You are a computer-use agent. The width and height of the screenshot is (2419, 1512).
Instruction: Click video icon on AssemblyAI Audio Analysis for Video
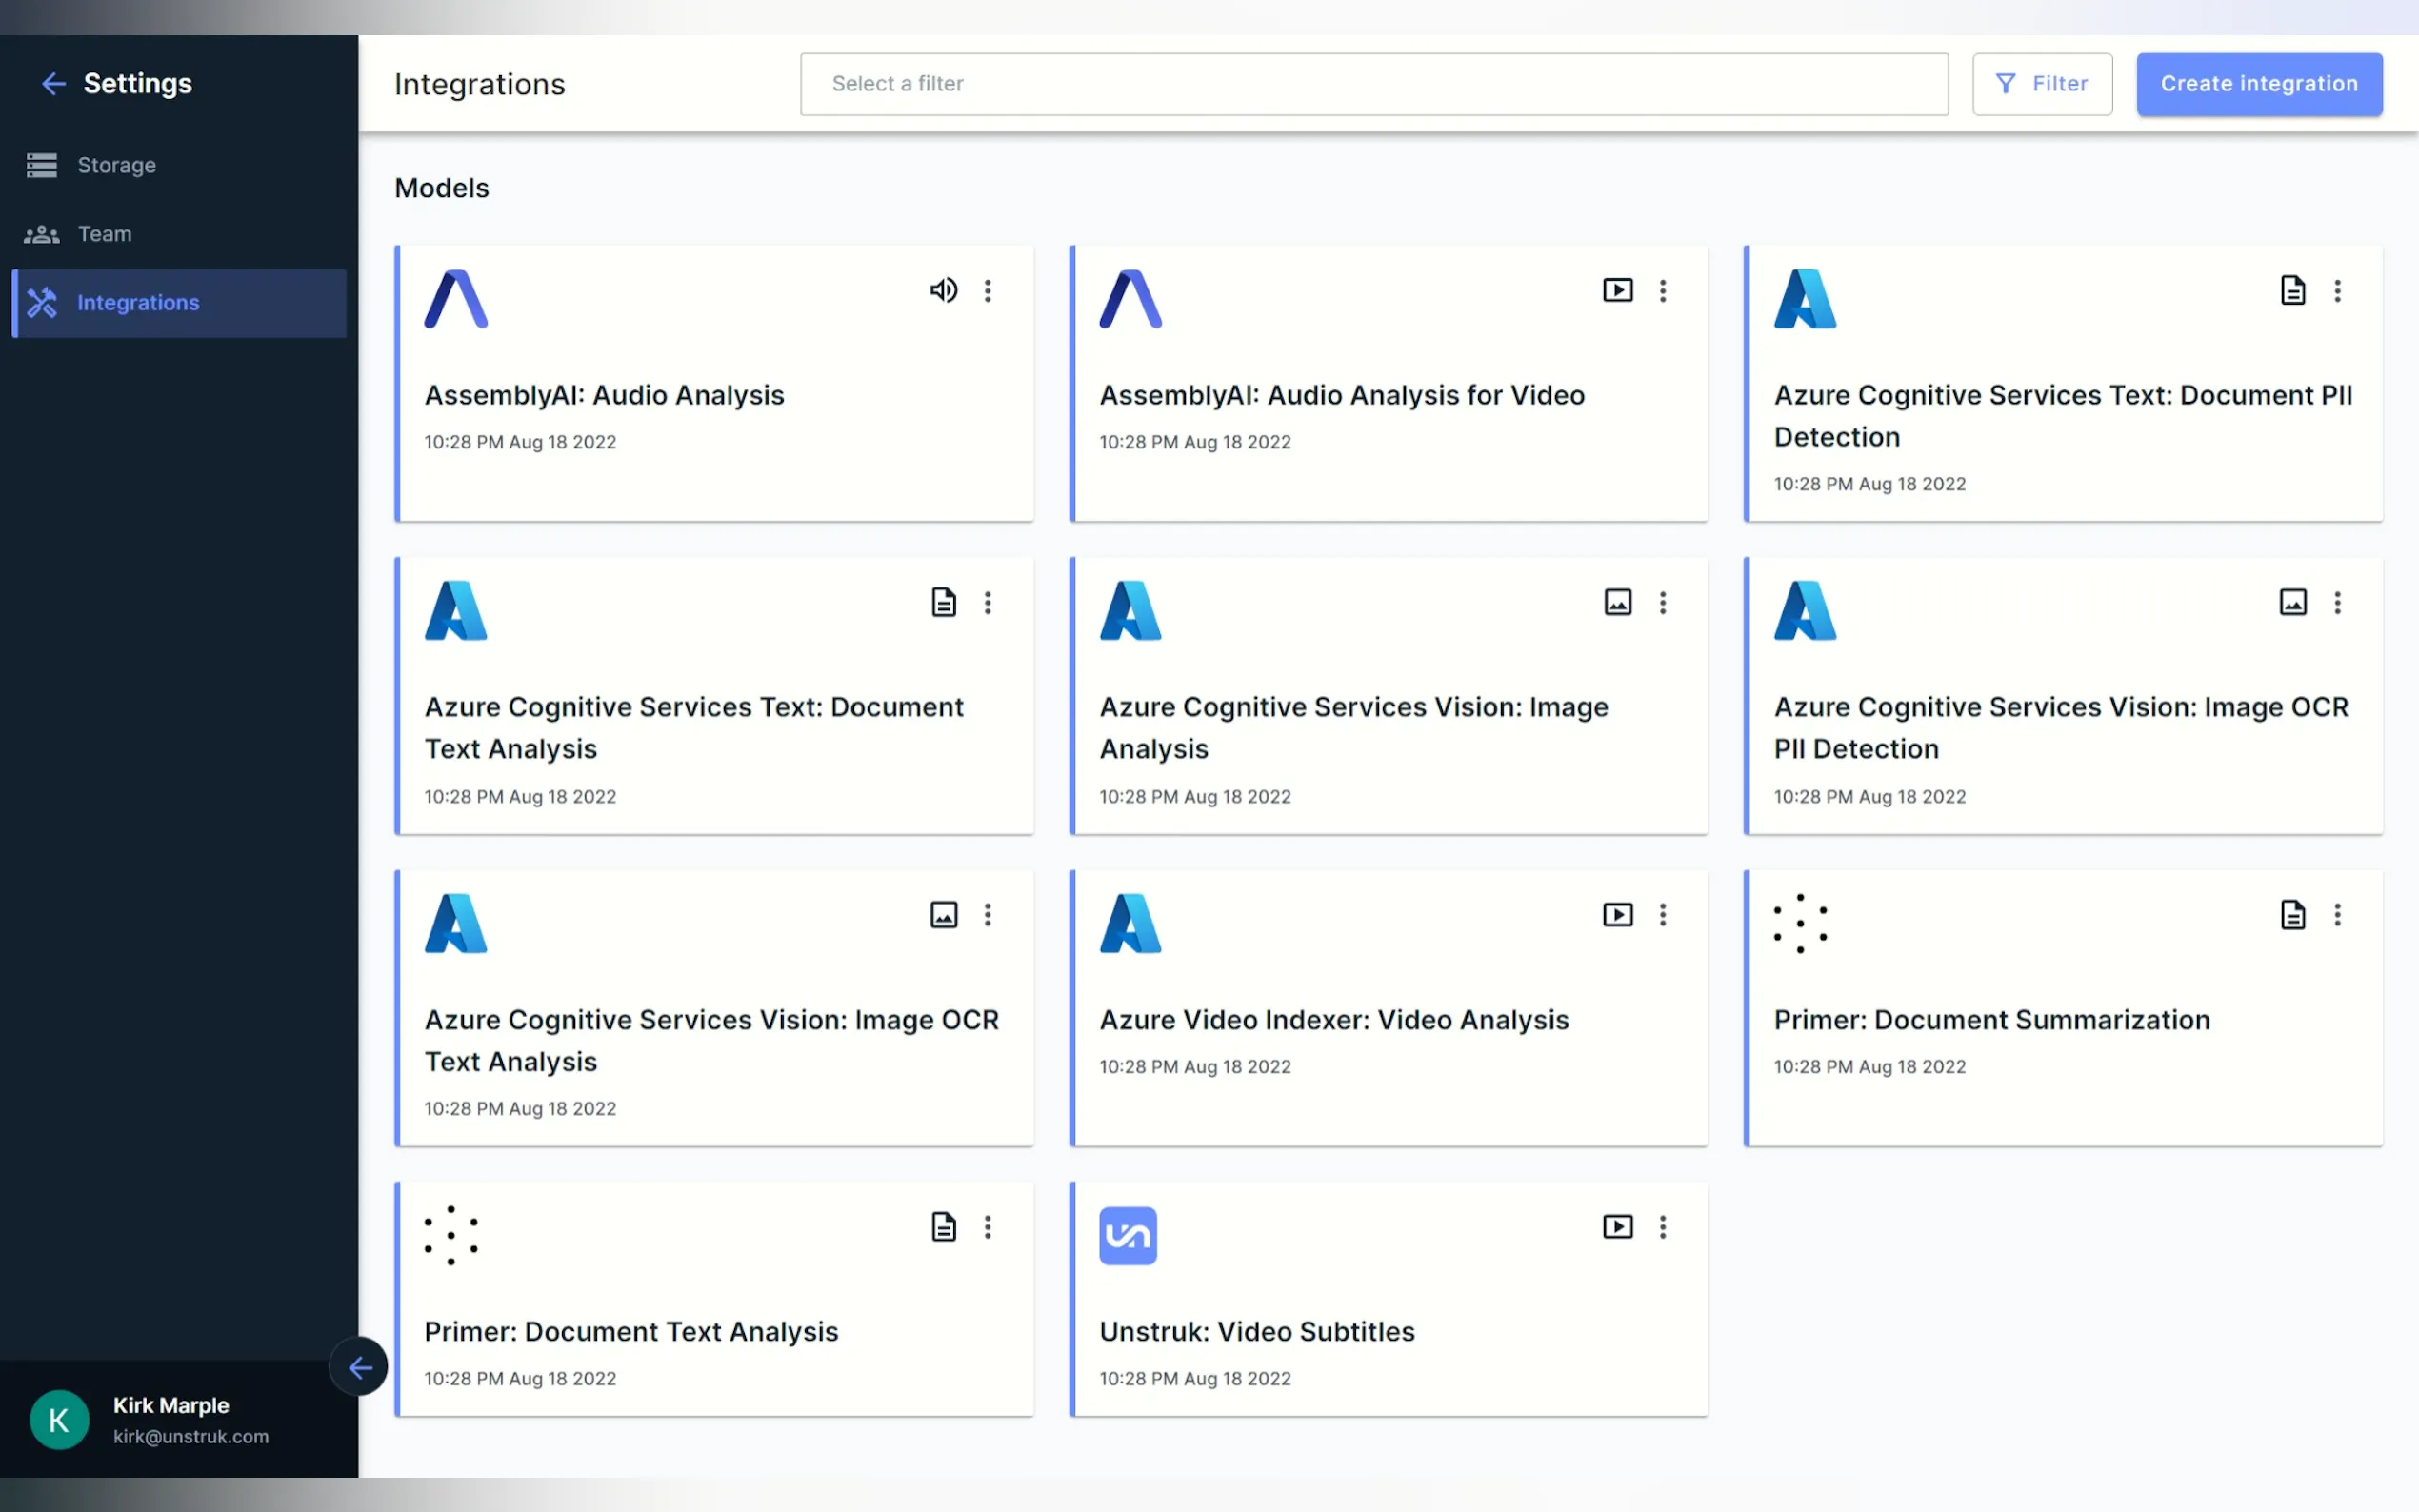pos(1617,291)
